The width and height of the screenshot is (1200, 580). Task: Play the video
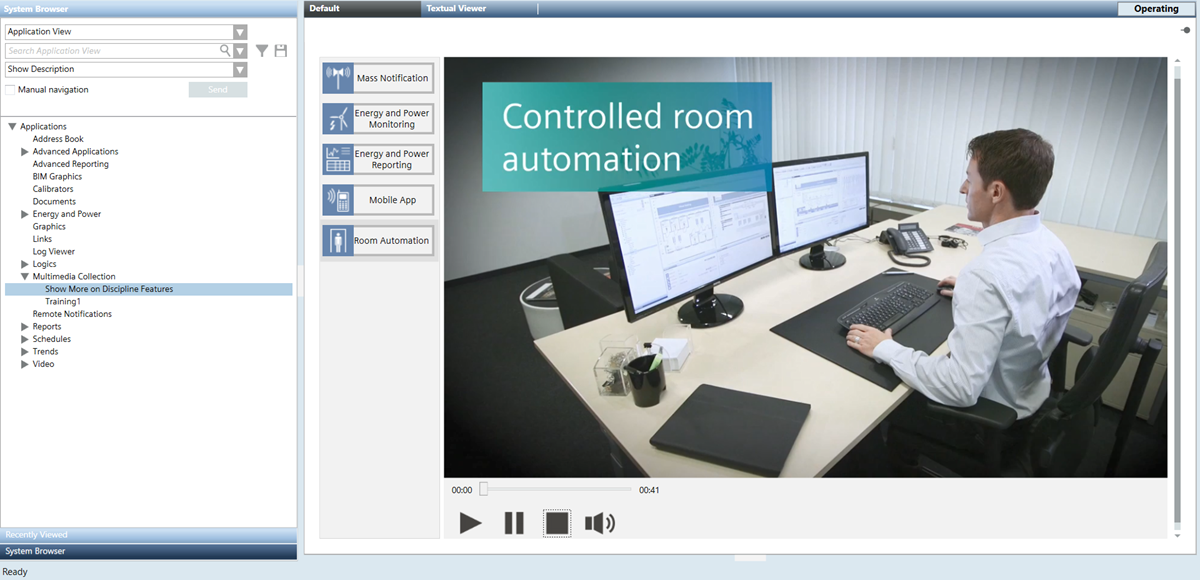pos(470,523)
